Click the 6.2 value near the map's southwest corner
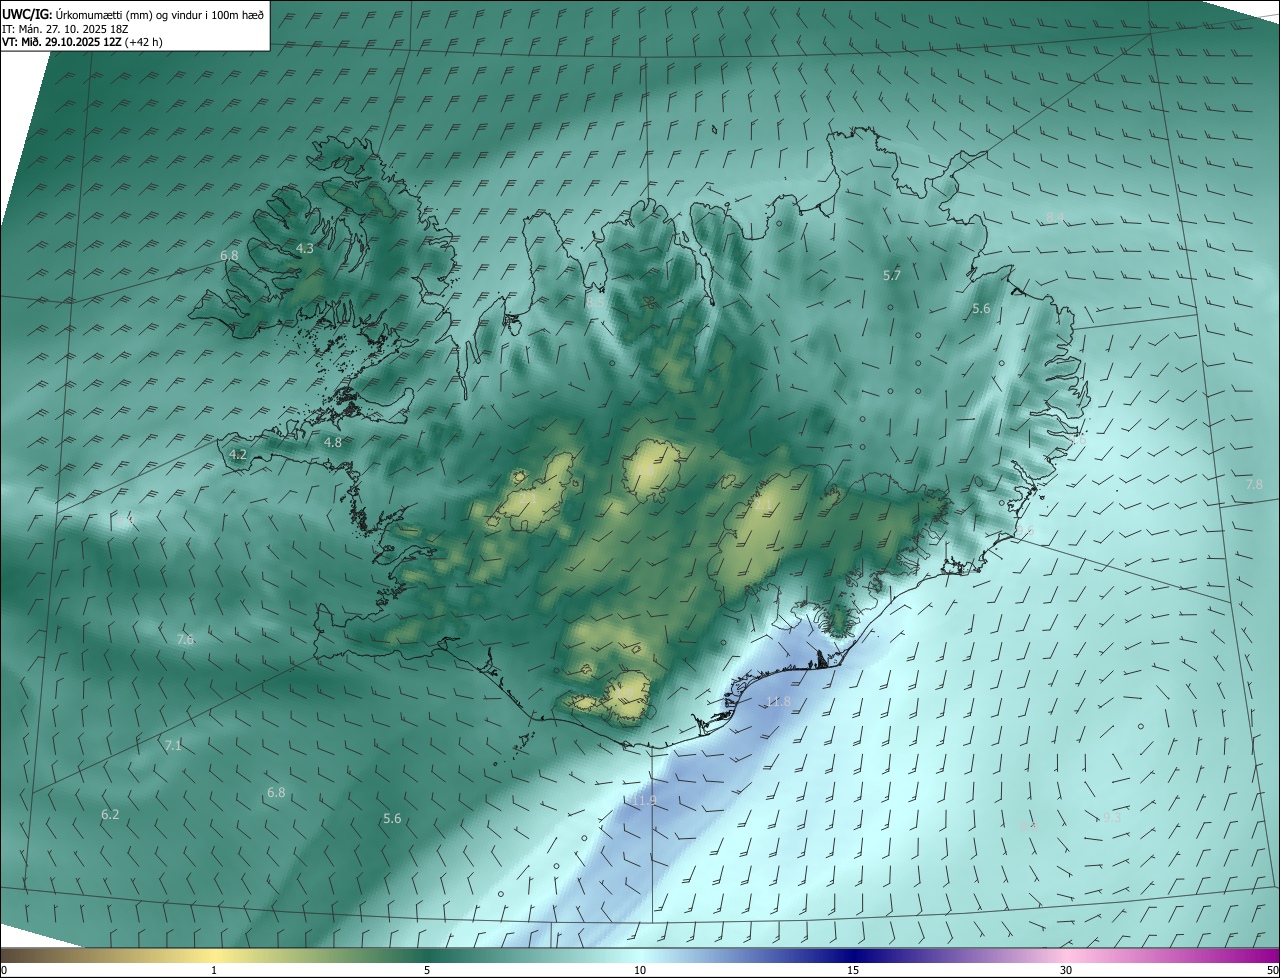 click(x=110, y=815)
